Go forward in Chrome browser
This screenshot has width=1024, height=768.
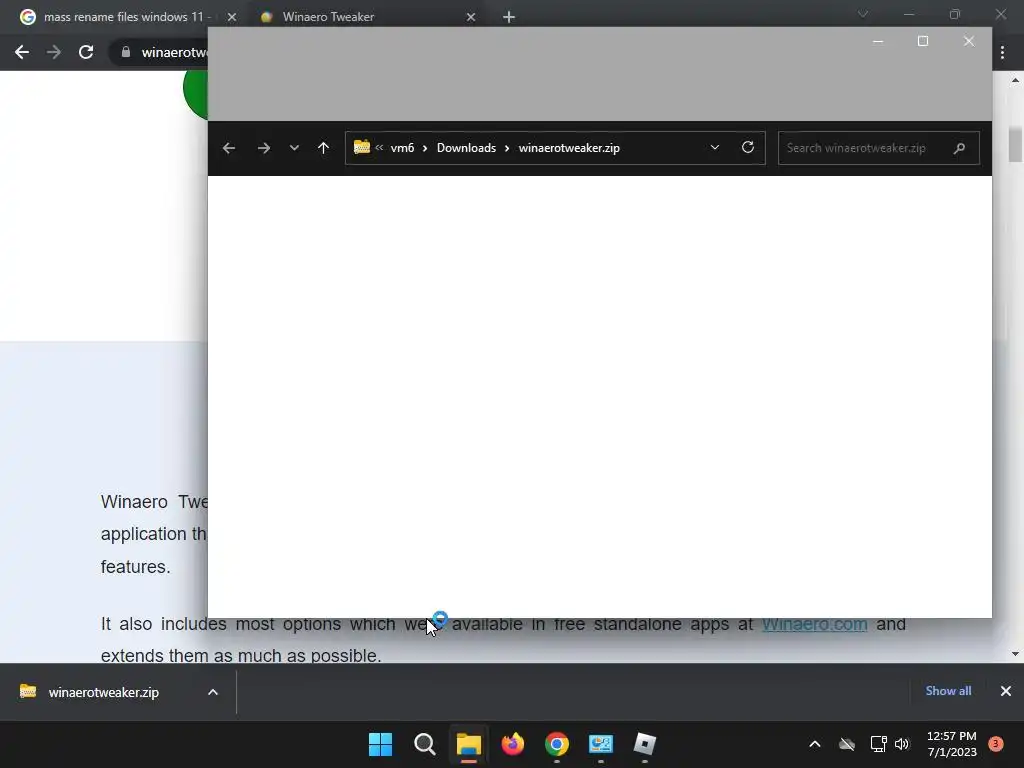[x=54, y=52]
